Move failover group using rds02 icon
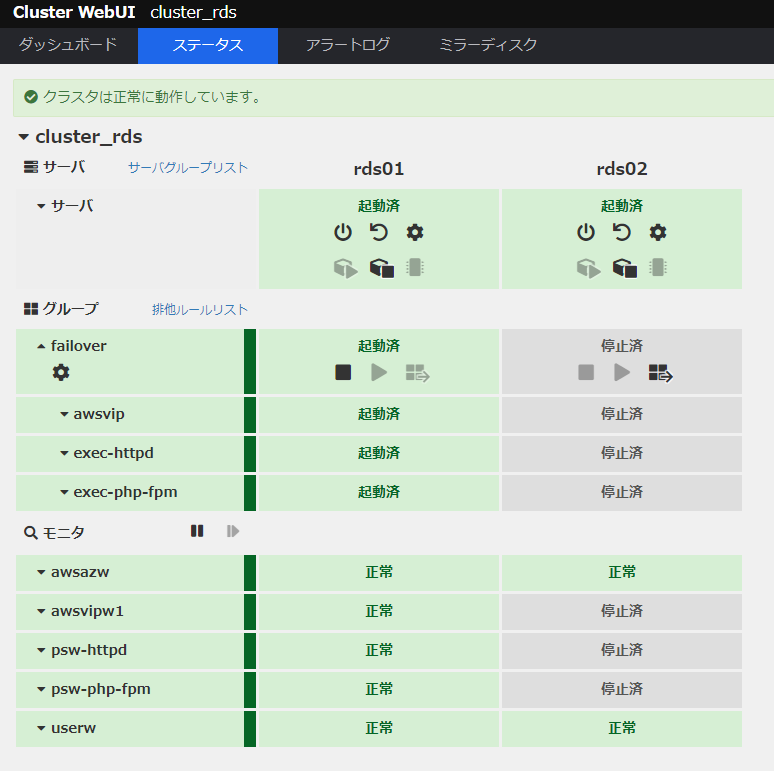The image size is (774, 771). click(660, 373)
